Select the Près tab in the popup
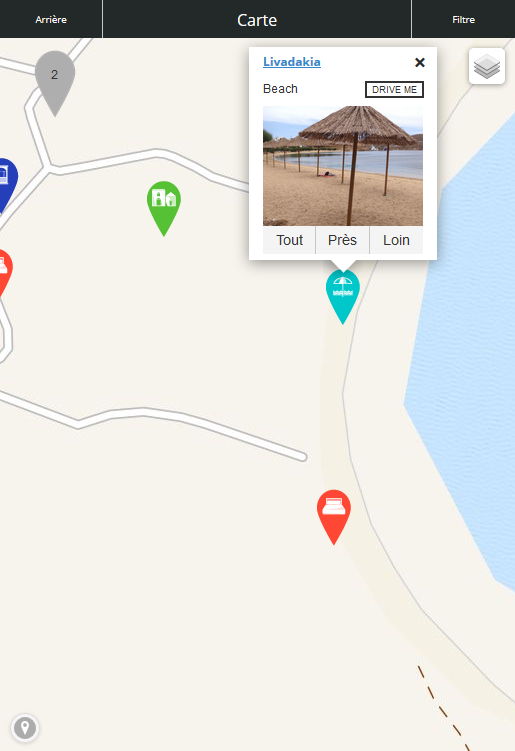 click(342, 240)
